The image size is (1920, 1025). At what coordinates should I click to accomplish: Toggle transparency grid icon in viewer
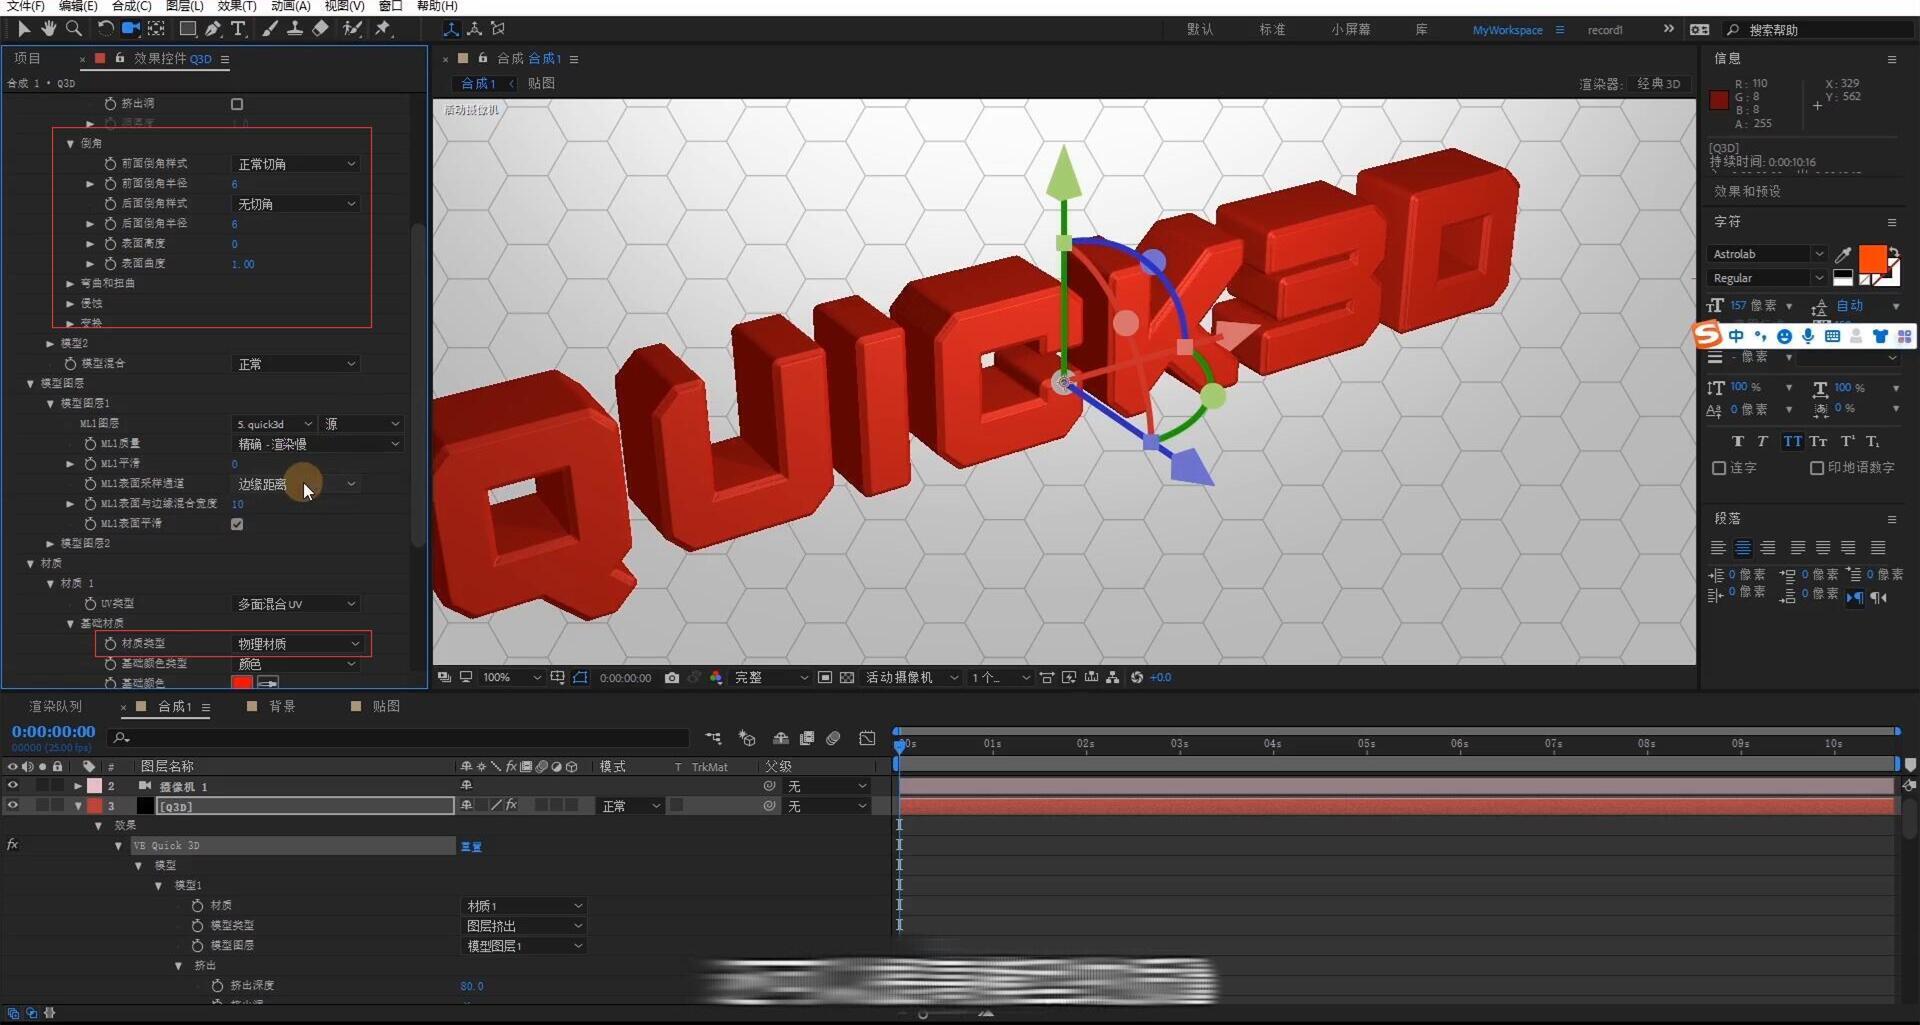click(x=847, y=677)
